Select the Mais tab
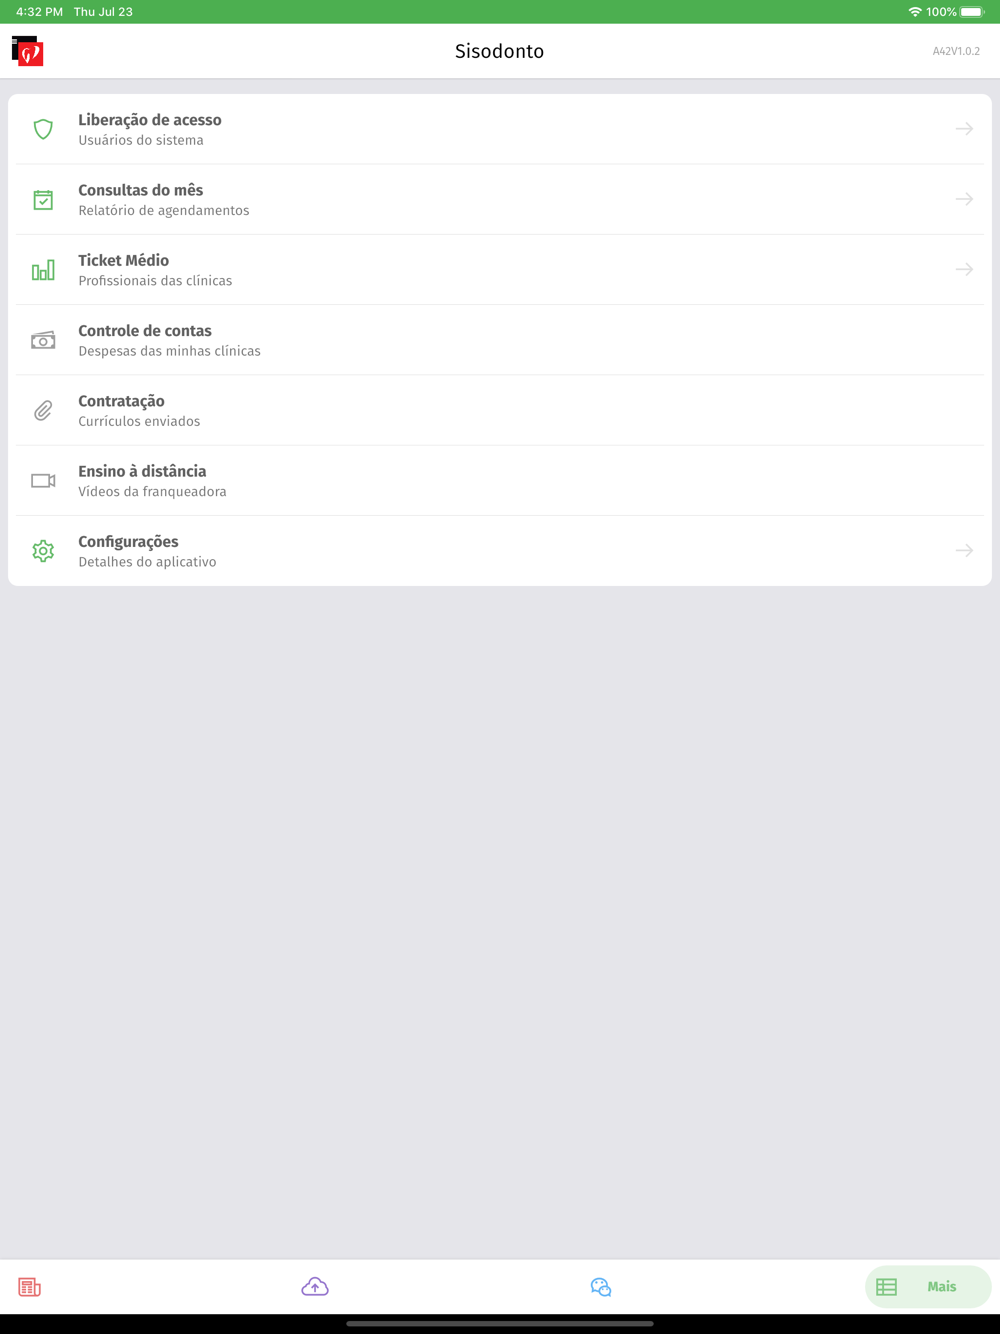Screen dimensions: 1000x1334 click(x=928, y=1287)
